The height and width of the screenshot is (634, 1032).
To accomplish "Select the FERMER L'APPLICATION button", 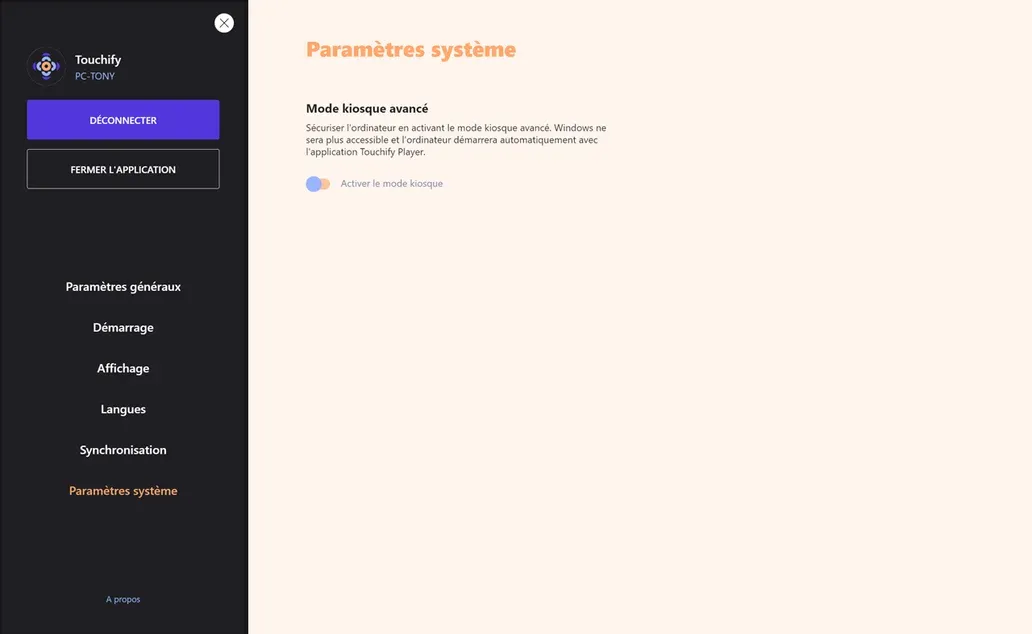I will click(x=123, y=169).
